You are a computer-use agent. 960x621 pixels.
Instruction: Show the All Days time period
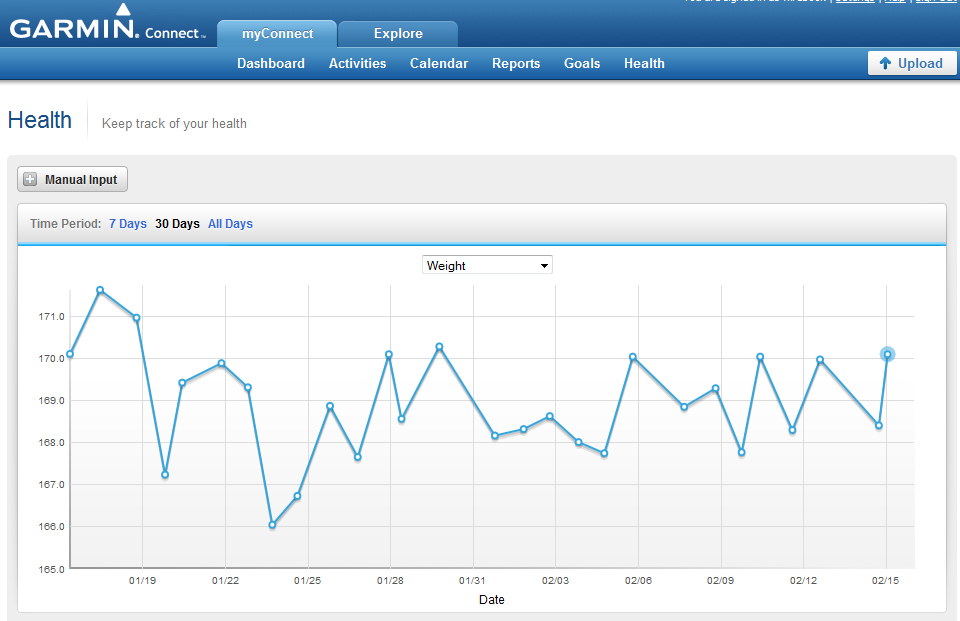(x=230, y=224)
